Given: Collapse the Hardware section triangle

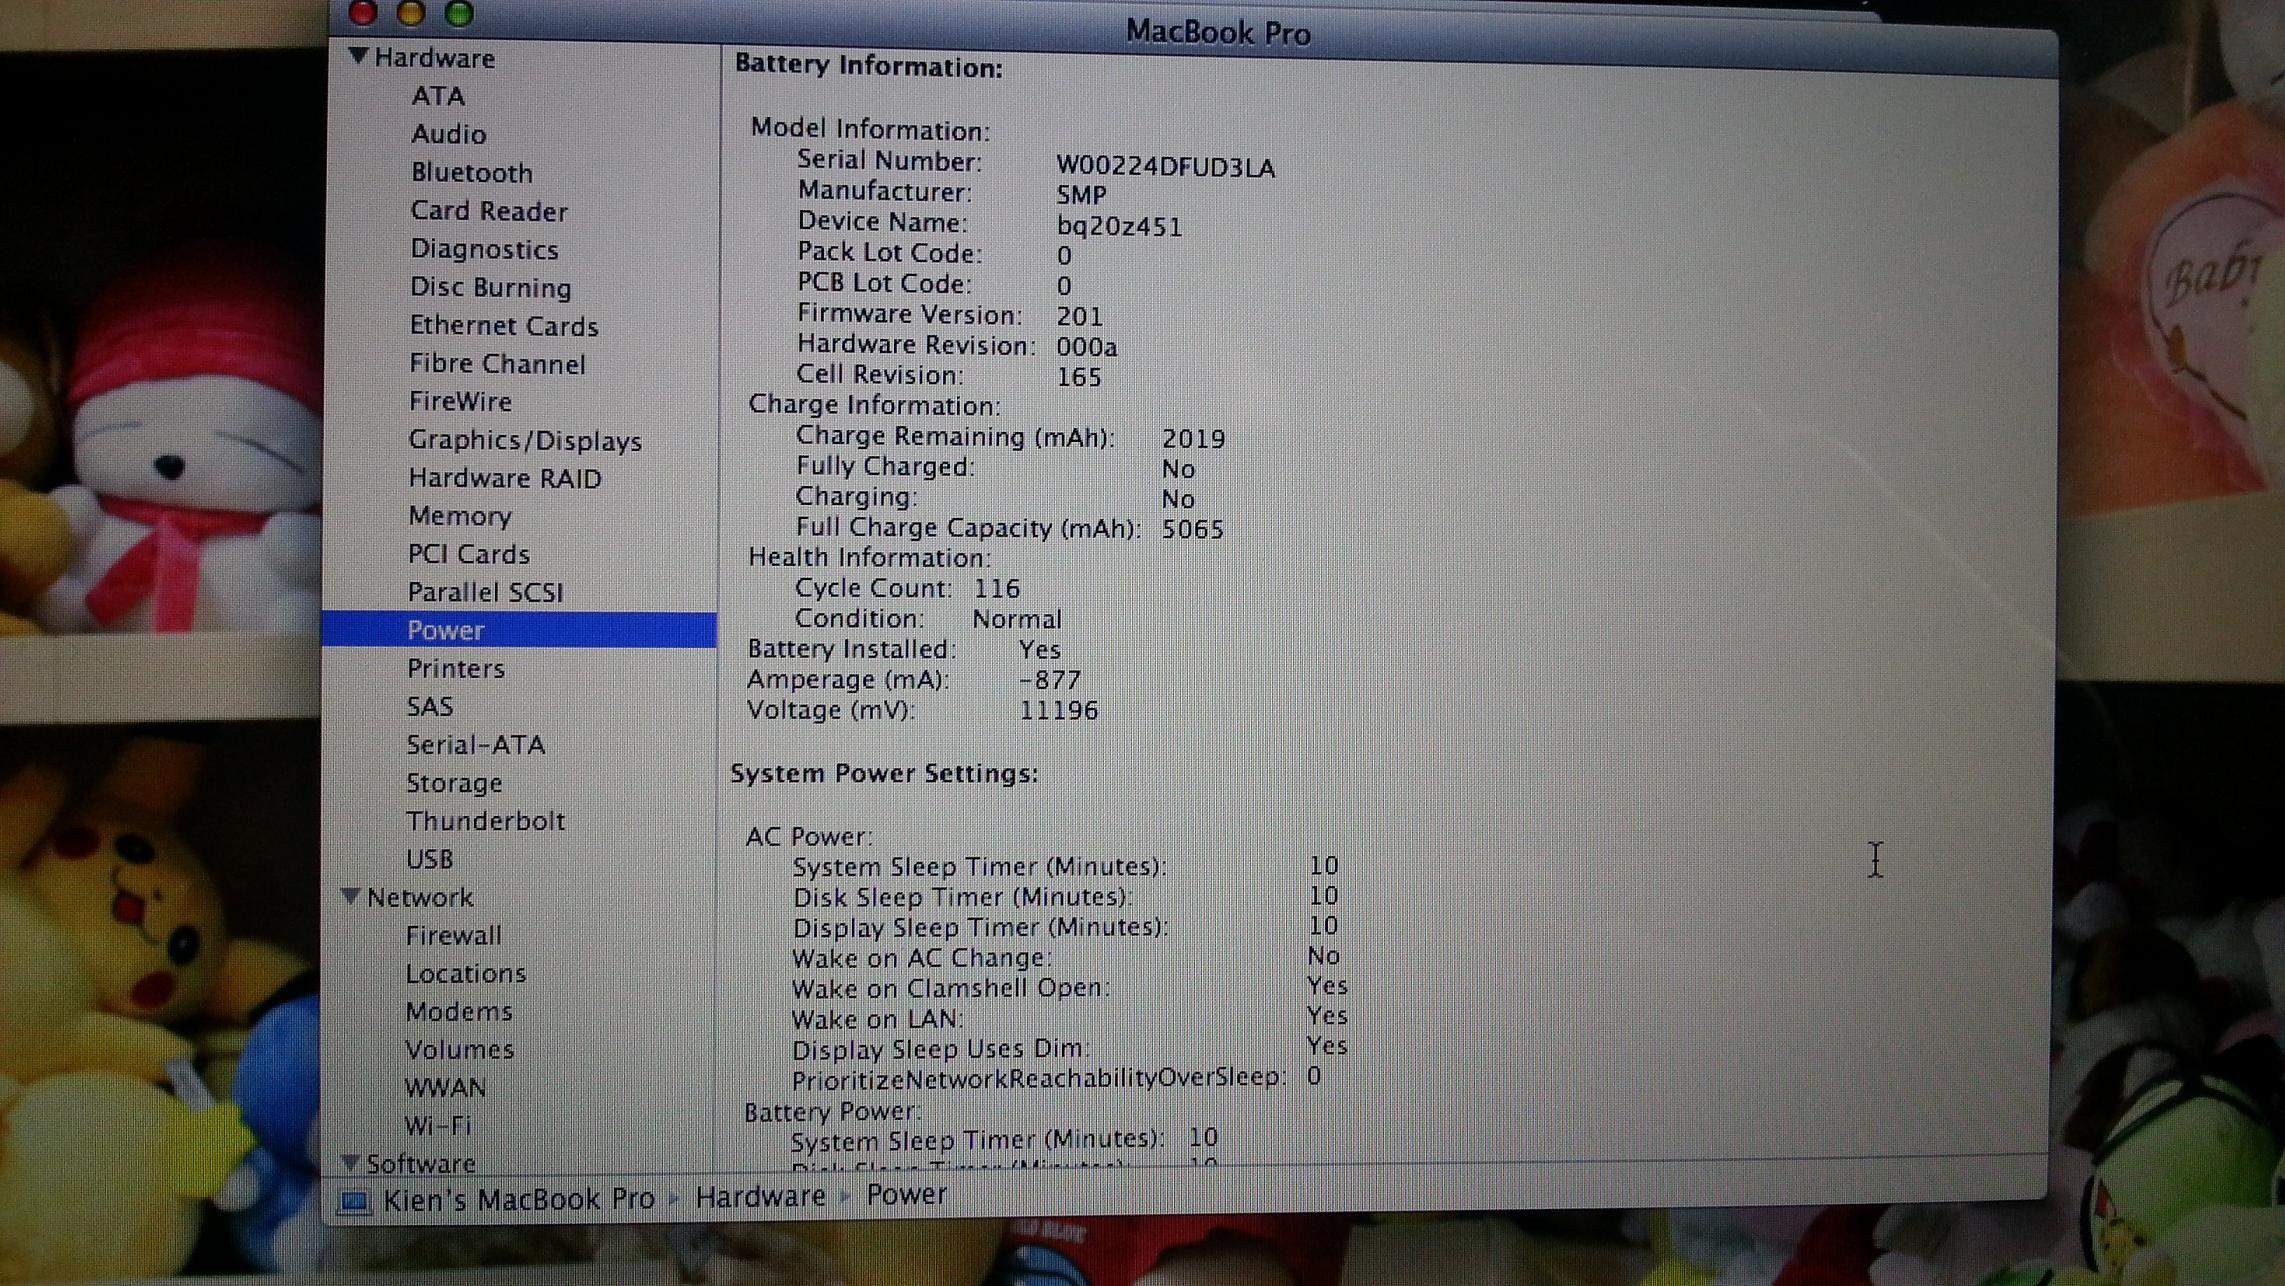Looking at the screenshot, I should tap(358, 56).
